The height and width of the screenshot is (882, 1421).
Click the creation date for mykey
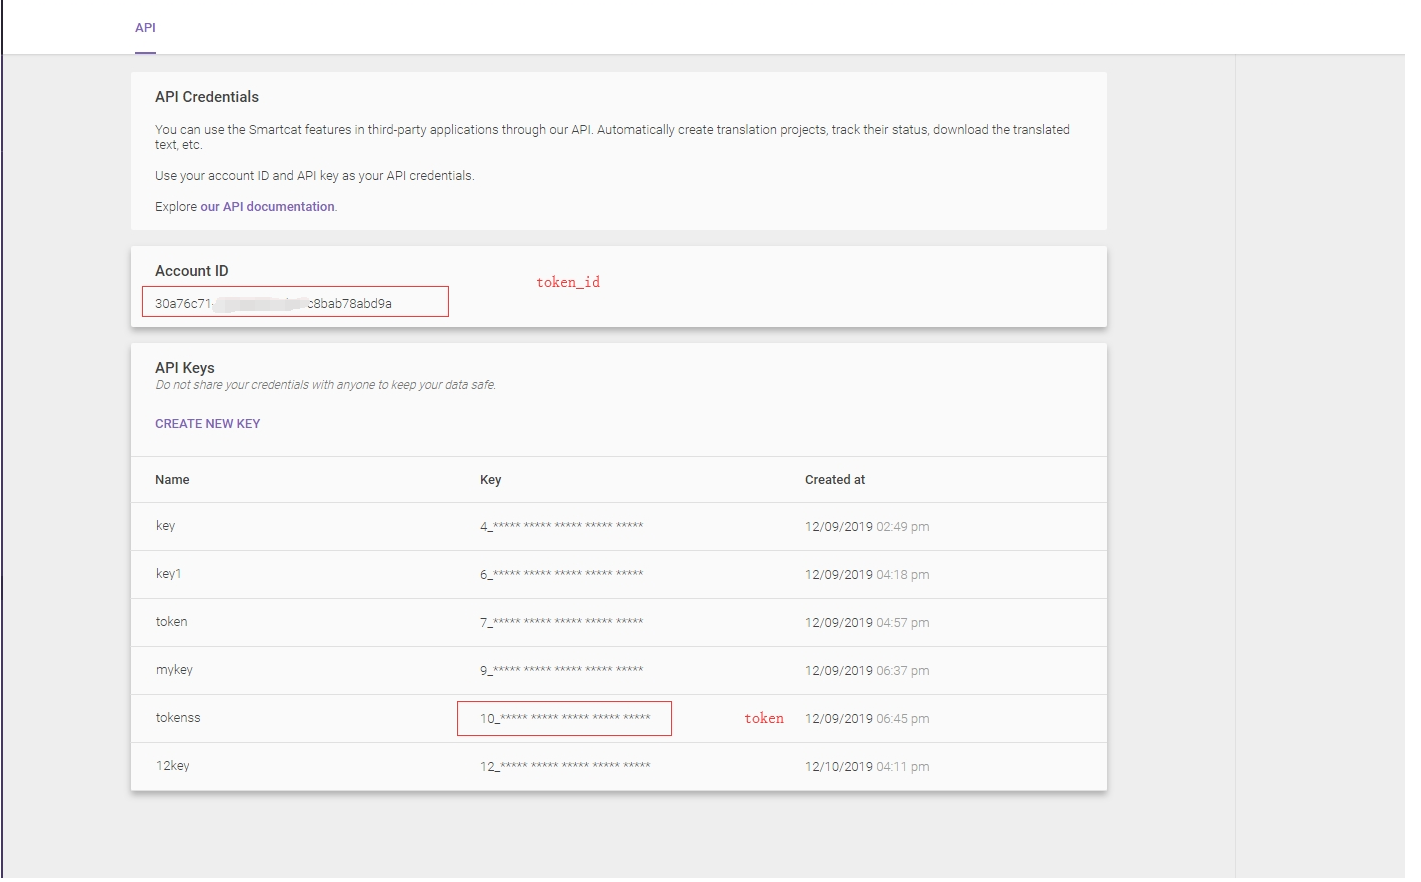(x=867, y=670)
